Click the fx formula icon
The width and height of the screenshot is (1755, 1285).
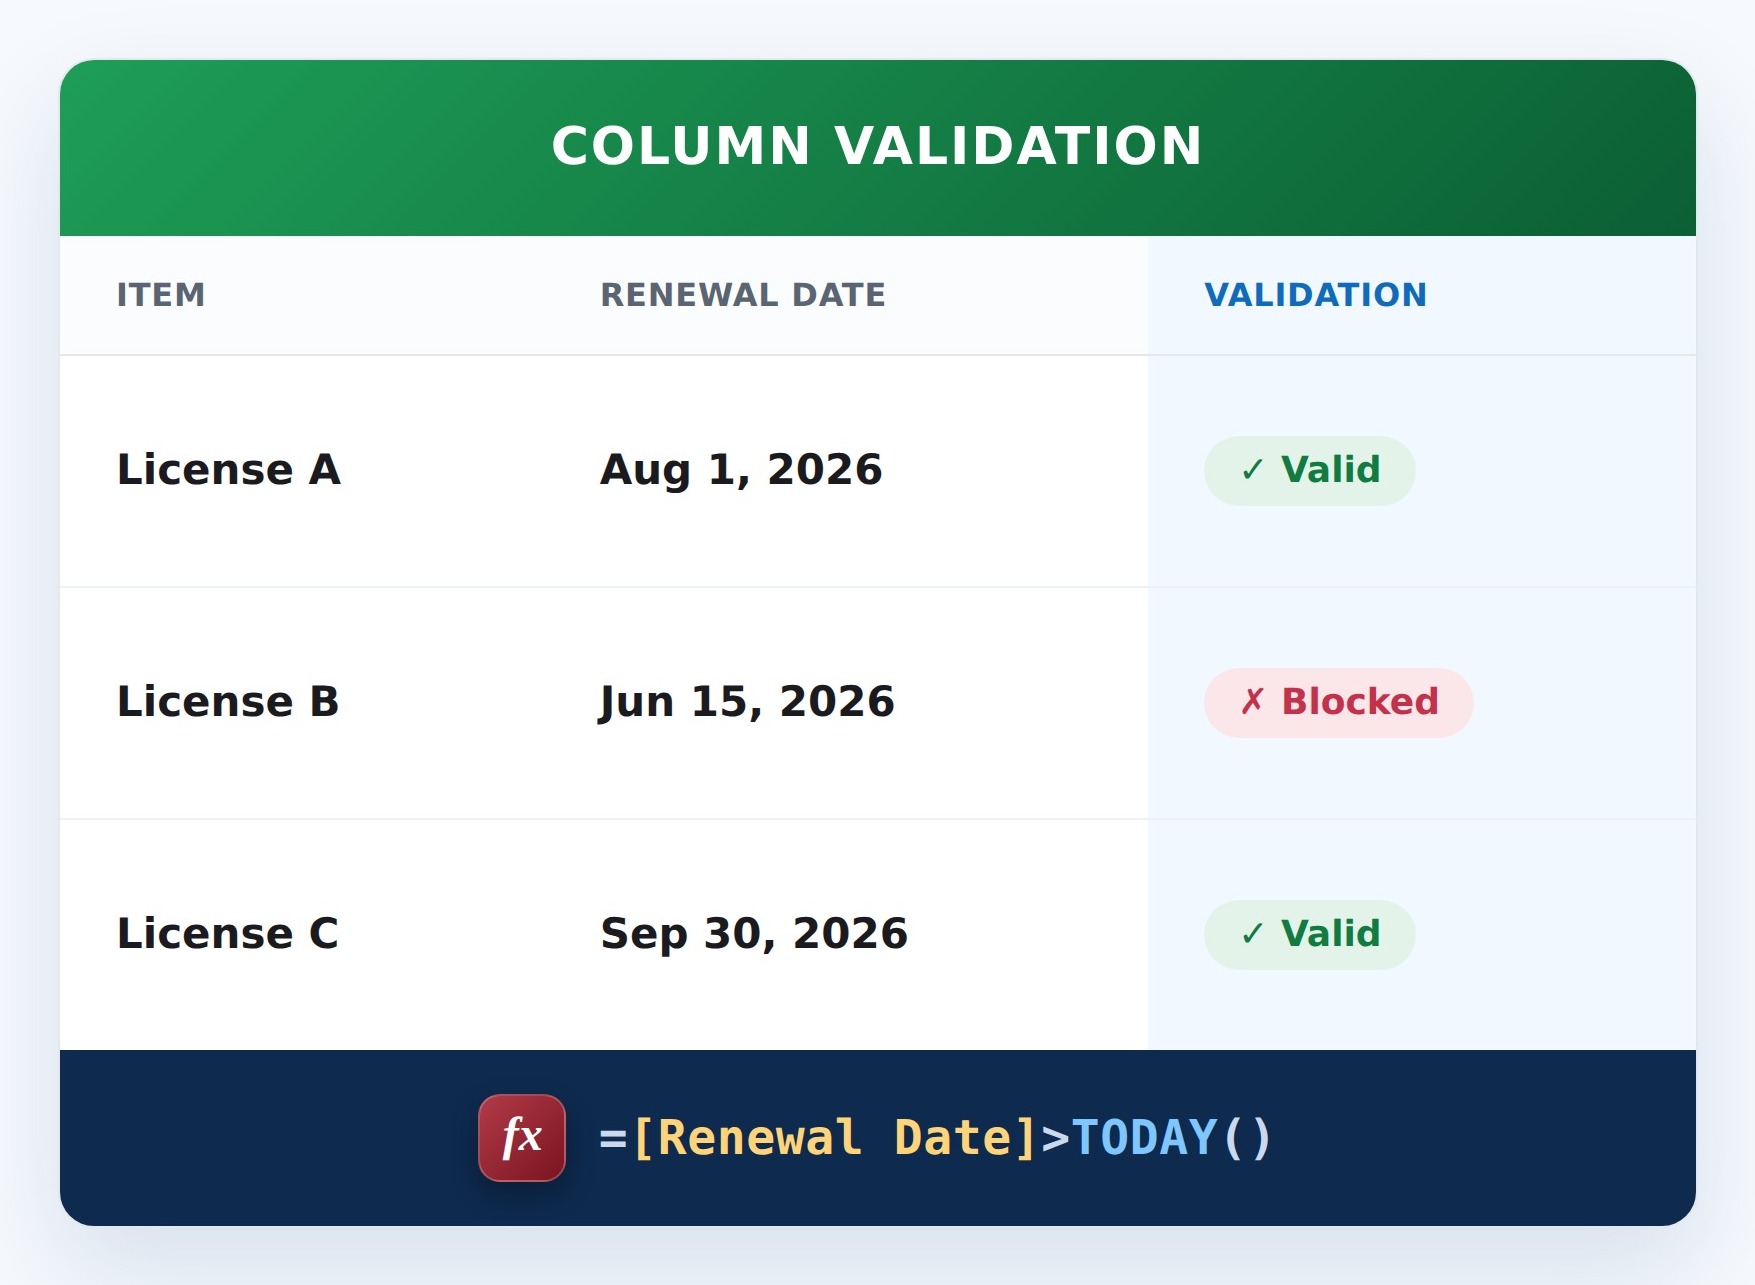[522, 1138]
